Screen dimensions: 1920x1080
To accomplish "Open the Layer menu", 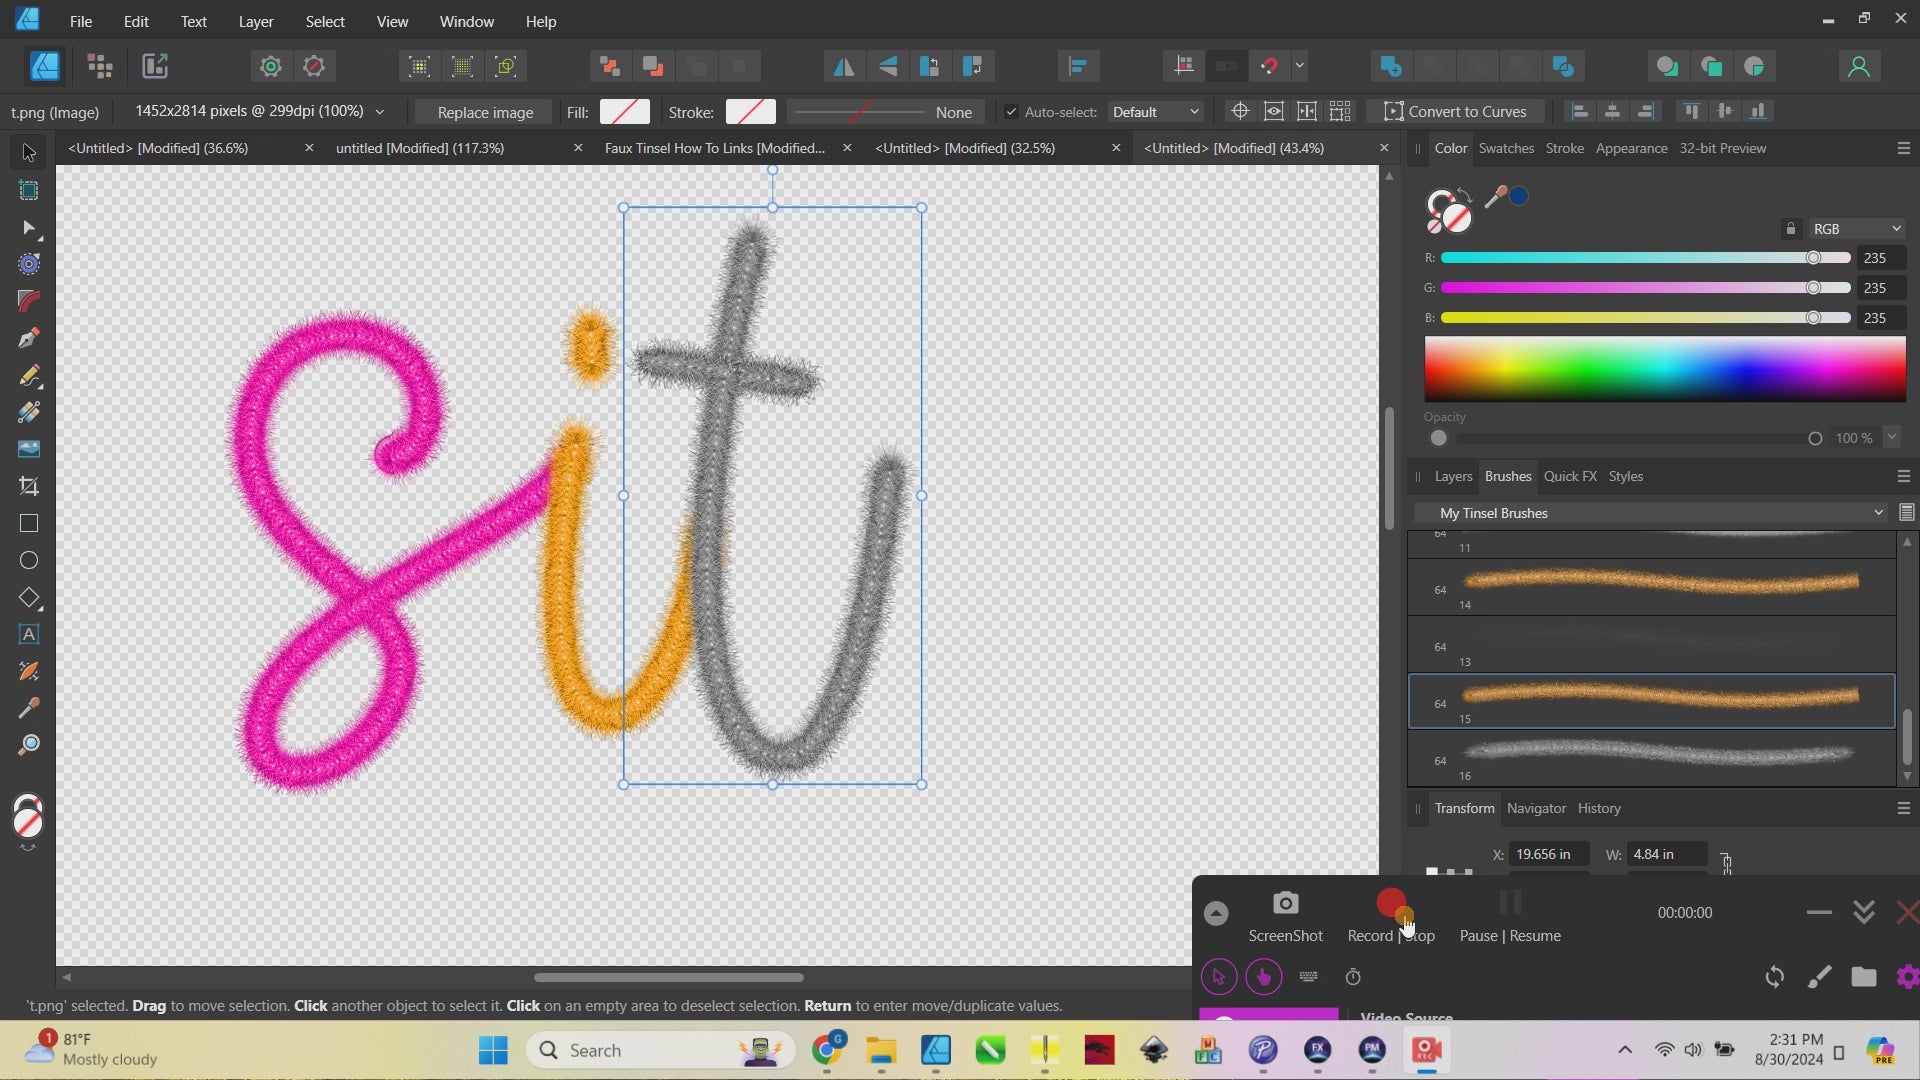I will [255, 21].
